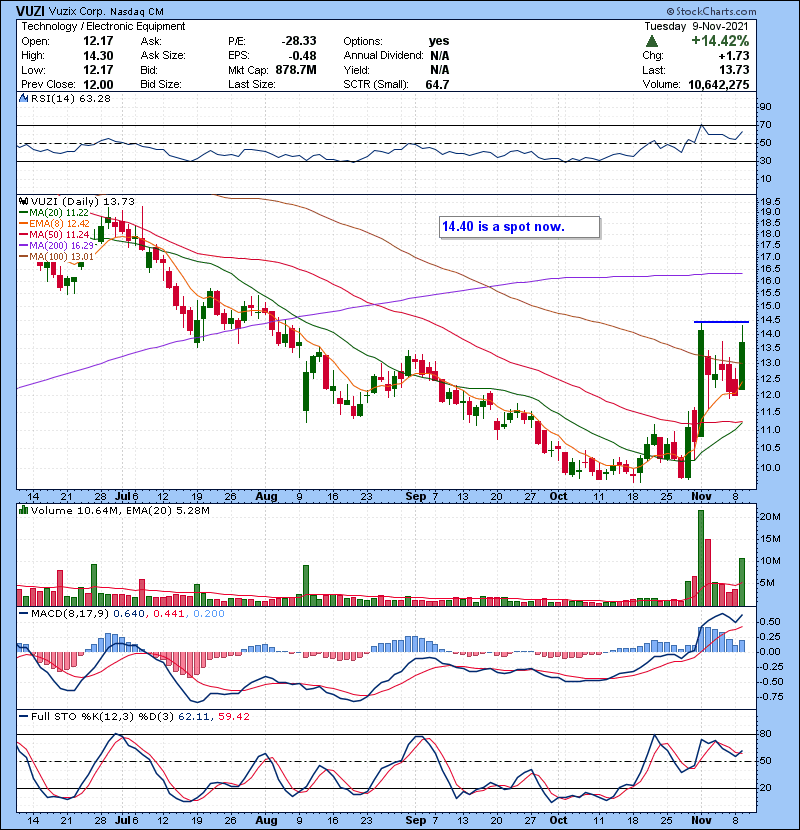Select the High value 14.30
This screenshot has width=800, height=830.
coord(98,56)
